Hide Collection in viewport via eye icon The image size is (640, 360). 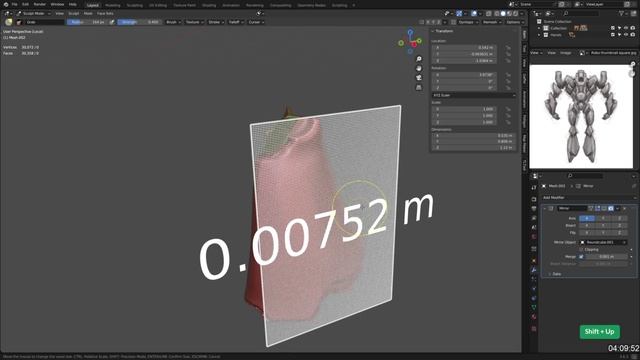coord(626,28)
